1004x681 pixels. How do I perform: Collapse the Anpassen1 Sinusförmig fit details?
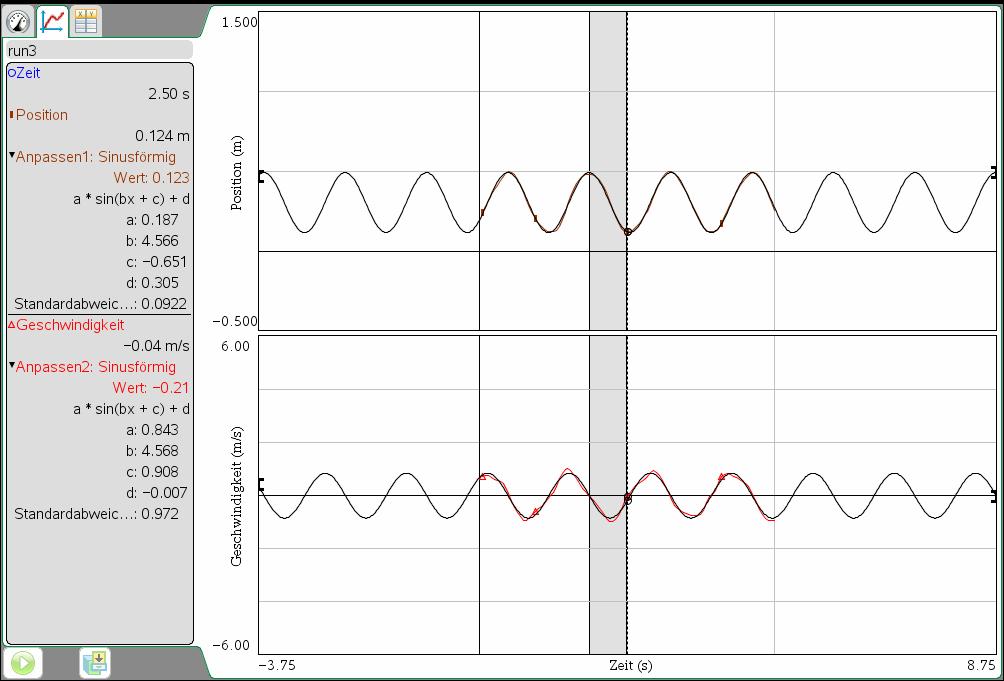(x=12, y=157)
